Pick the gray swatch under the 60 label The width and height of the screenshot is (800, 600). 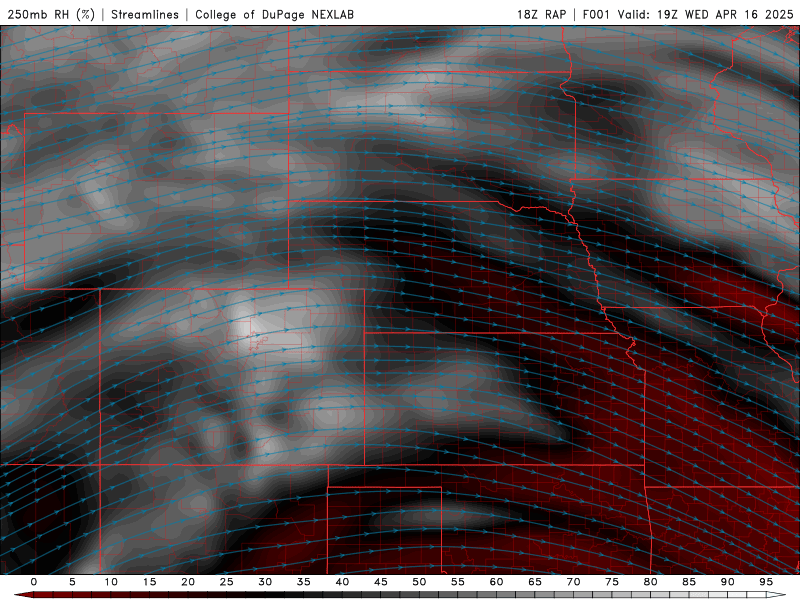(x=496, y=595)
